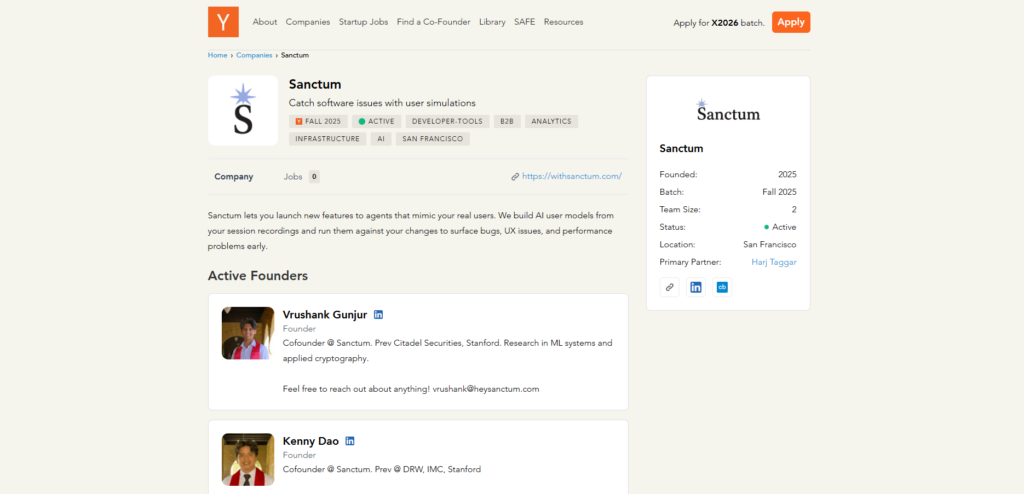Click the INFRASTRUCTURE tag
1024x494 pixels.
[328, 139]
